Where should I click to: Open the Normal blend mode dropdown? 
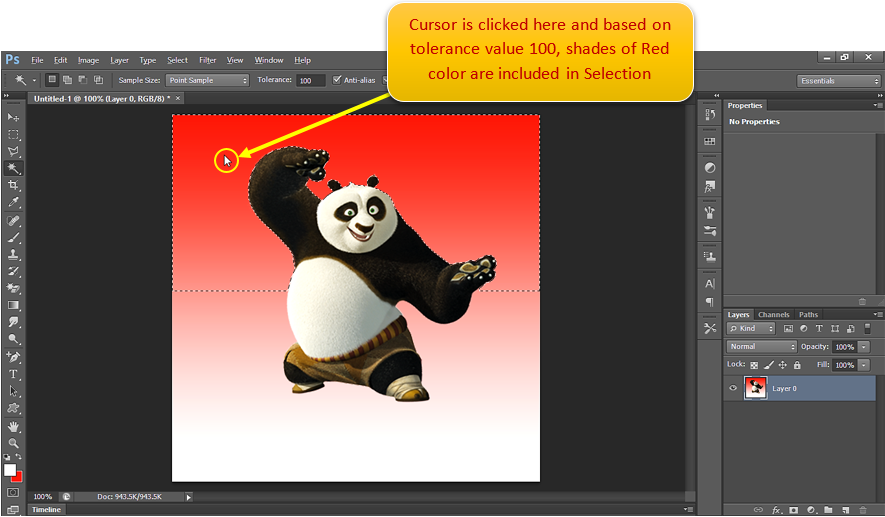(761, 347)
